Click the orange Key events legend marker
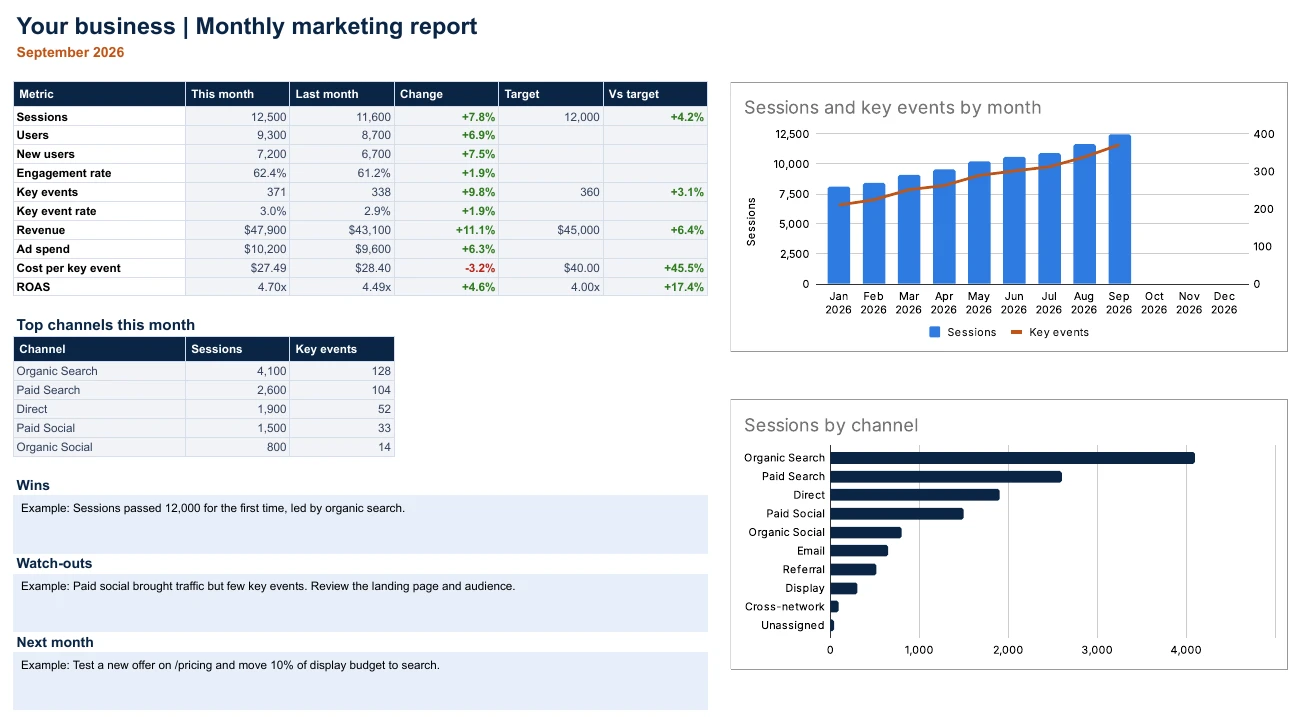This screenshot has height=717, width=1295. point(1017,332)
